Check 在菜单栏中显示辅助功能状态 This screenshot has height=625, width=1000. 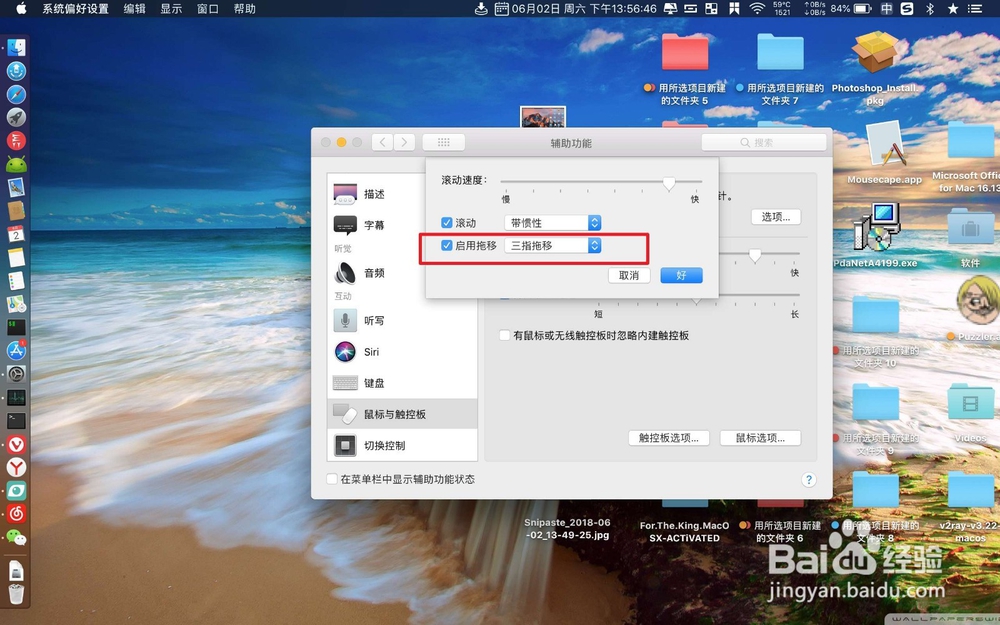point(330,480)
